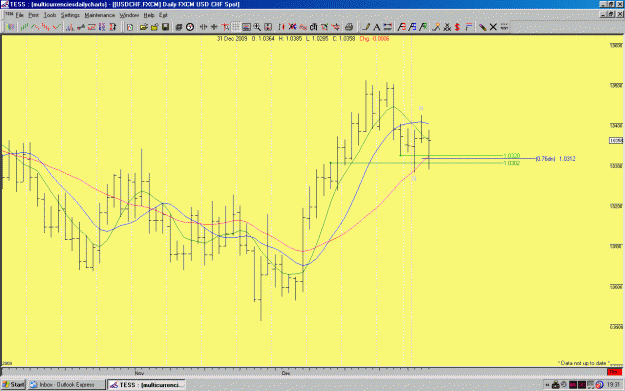The width and height of the screenshot is (625, 391).
Task: Open the Window menu
Action: 129,15
